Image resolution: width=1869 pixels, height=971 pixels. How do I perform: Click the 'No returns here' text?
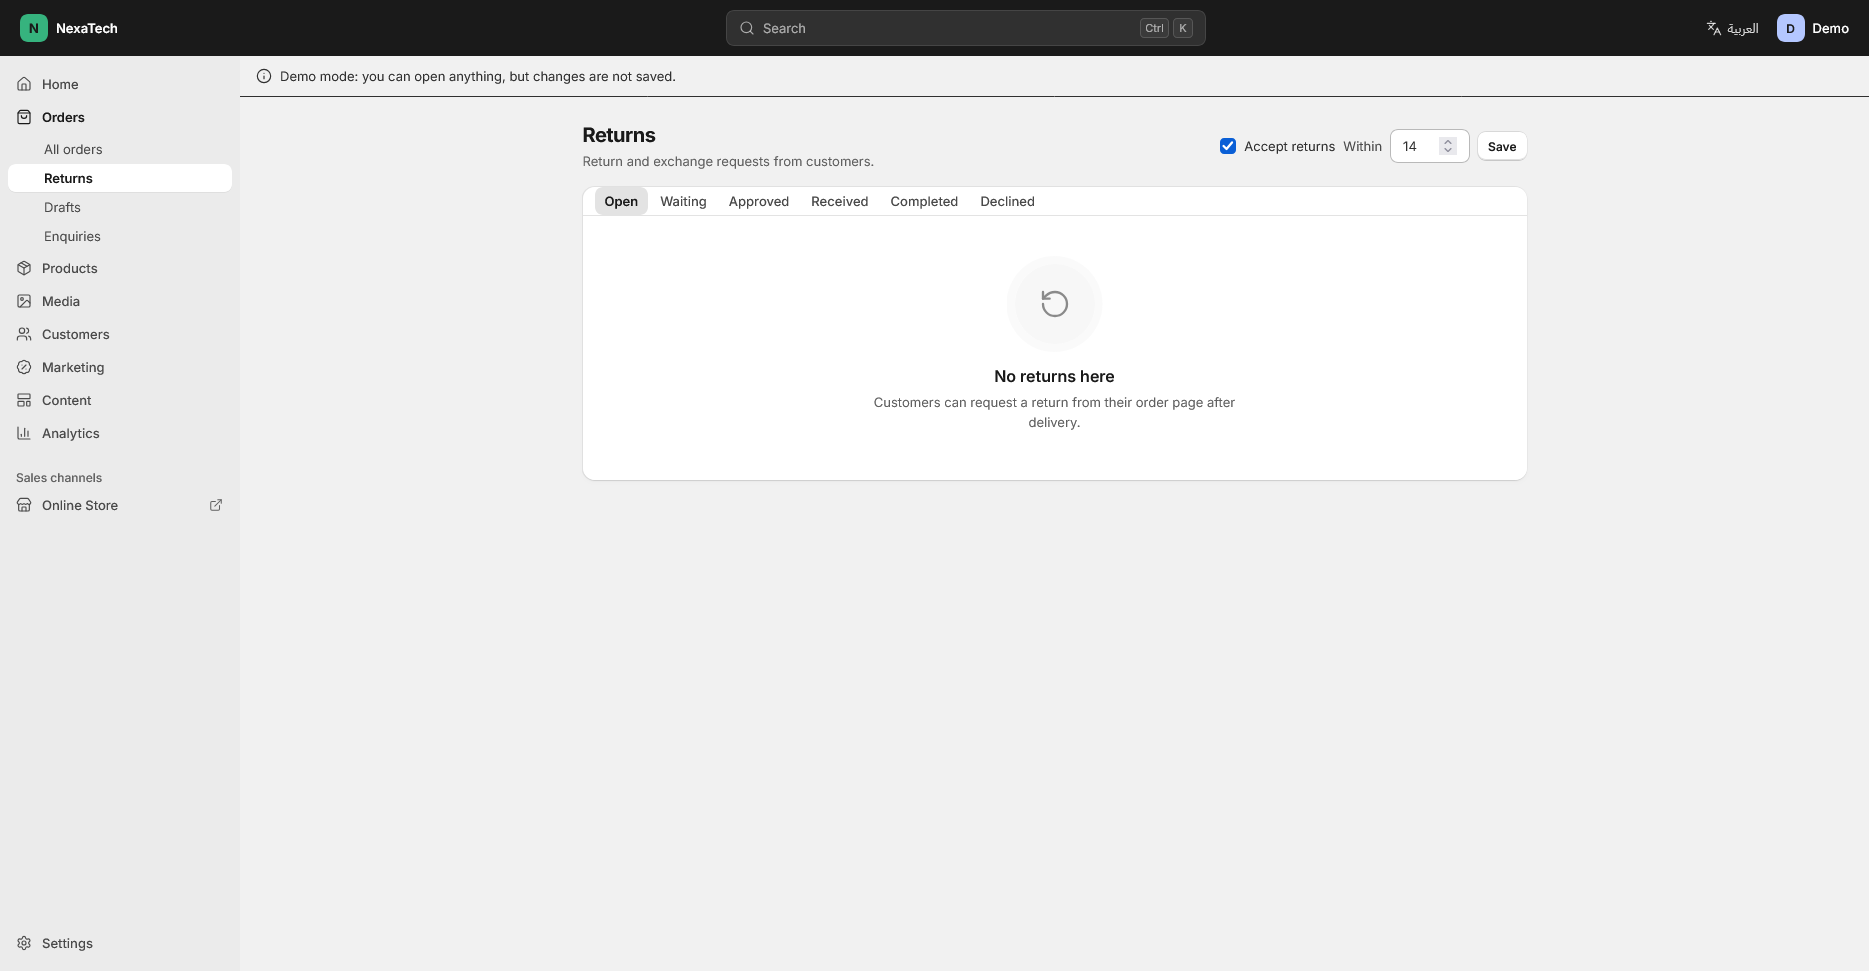click(x=1054, y=376)
